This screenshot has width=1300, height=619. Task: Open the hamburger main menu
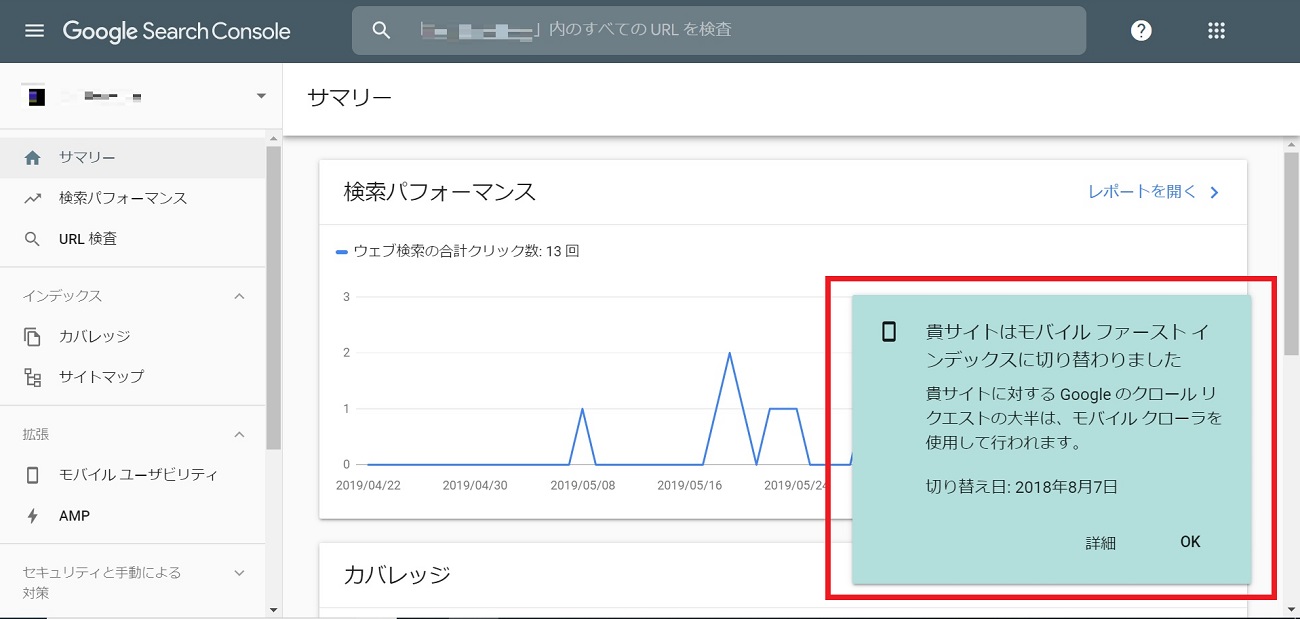[35, 31]
